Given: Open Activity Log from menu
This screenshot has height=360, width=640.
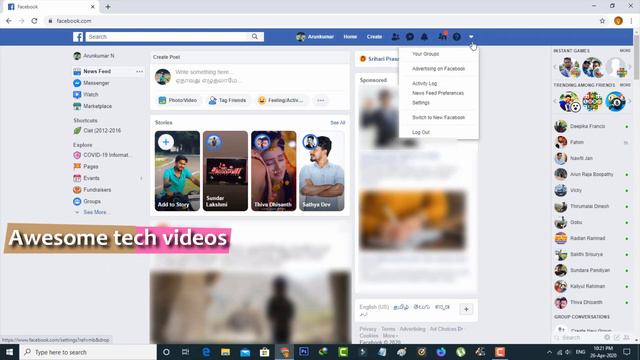Looking at the screenshot, I should click(x=424, y=83).
